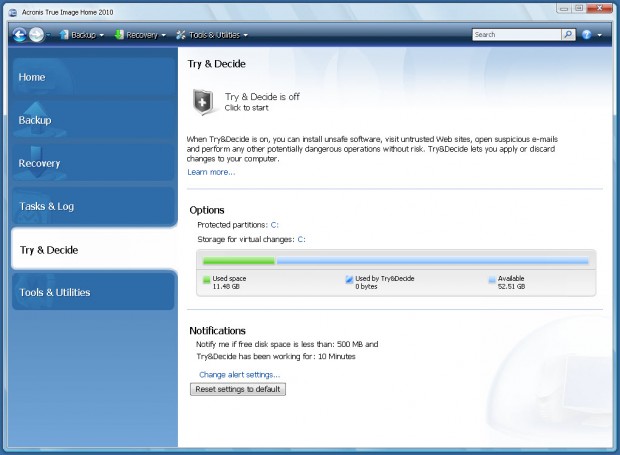
Task: Change protected partitions C: link
Action: (274, 225)
